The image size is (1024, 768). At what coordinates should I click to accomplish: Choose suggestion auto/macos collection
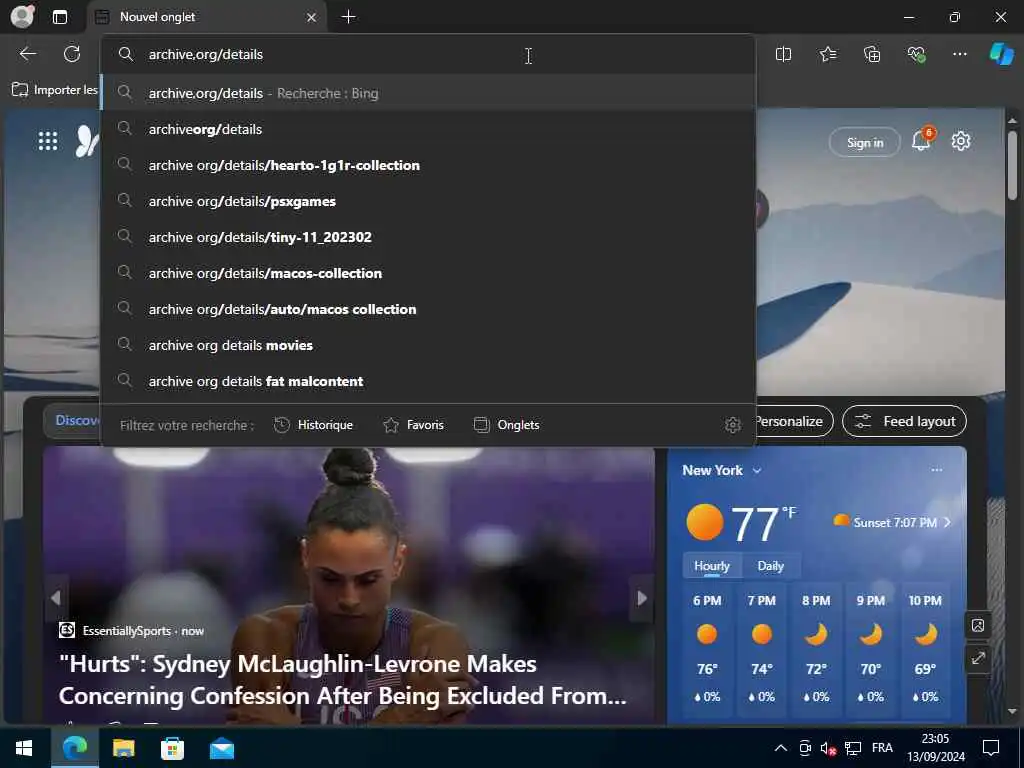(x=428, y=309)
